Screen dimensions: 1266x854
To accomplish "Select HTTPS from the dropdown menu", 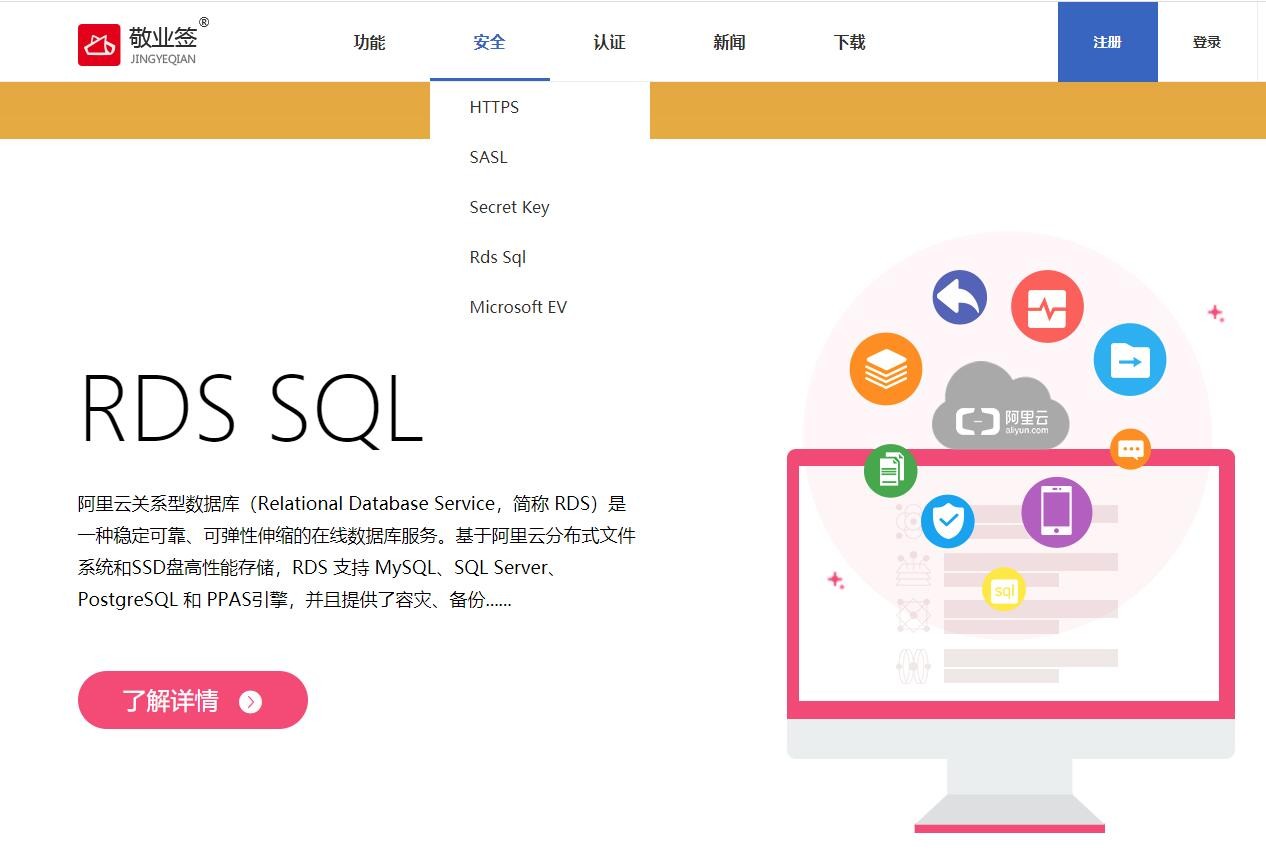I will click(x=540, y=107).
